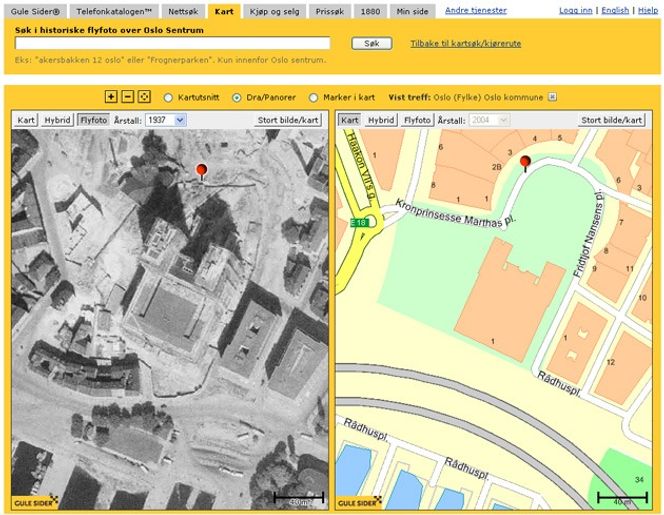Click the Fridtjof Nansens pl. street label
The height and width of the screenshot is (515, 664).
[x=588, y=234]
